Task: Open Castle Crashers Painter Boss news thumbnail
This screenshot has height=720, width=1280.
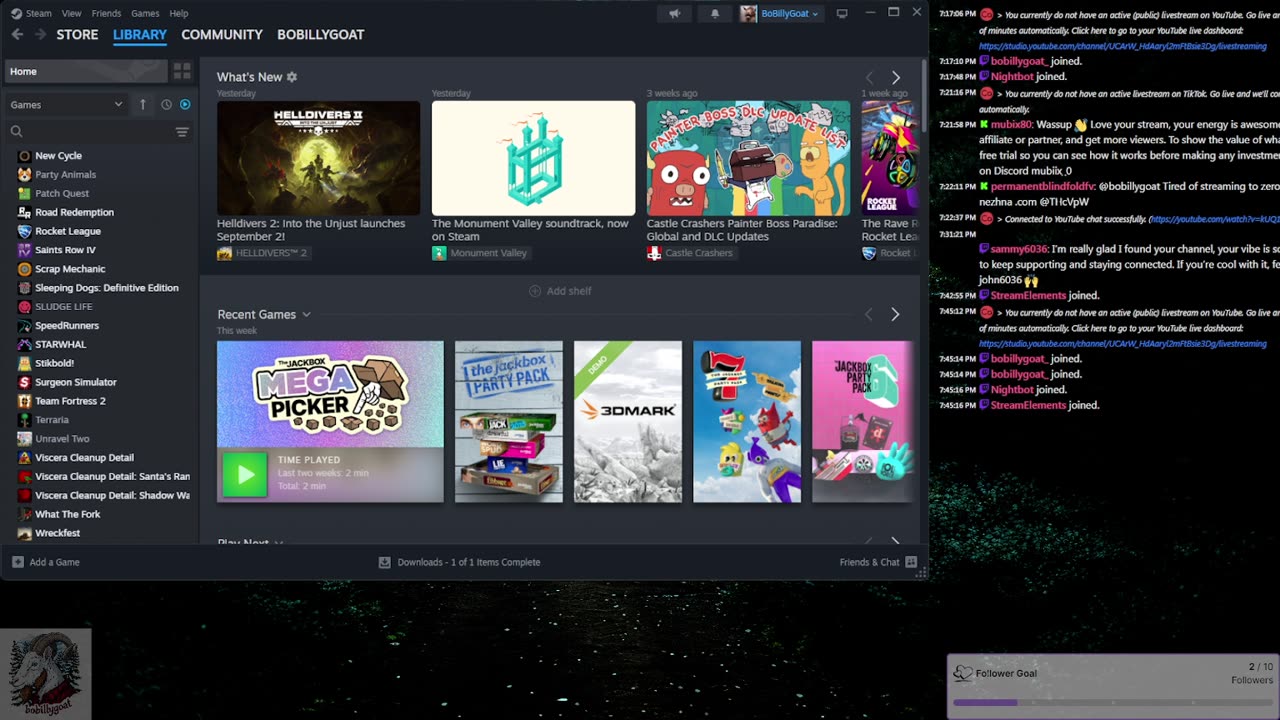Action: pyautogui.click(x=748, y=158)
